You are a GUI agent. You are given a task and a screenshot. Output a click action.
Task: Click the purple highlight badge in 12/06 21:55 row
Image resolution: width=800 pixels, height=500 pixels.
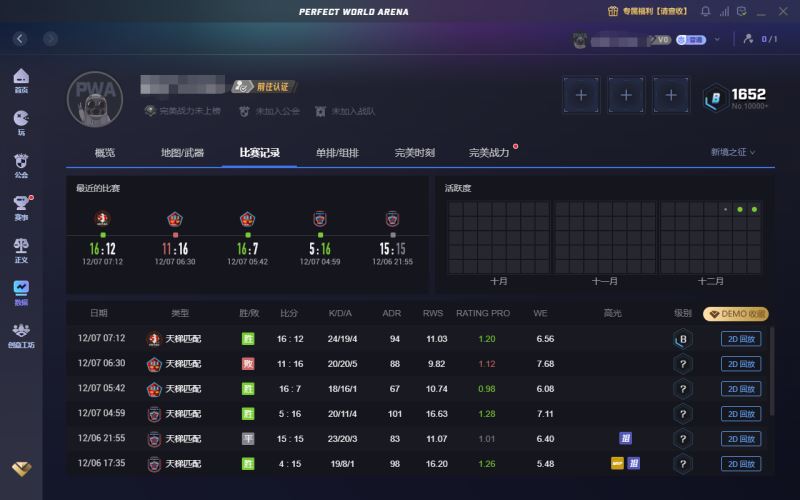[626, 438]
